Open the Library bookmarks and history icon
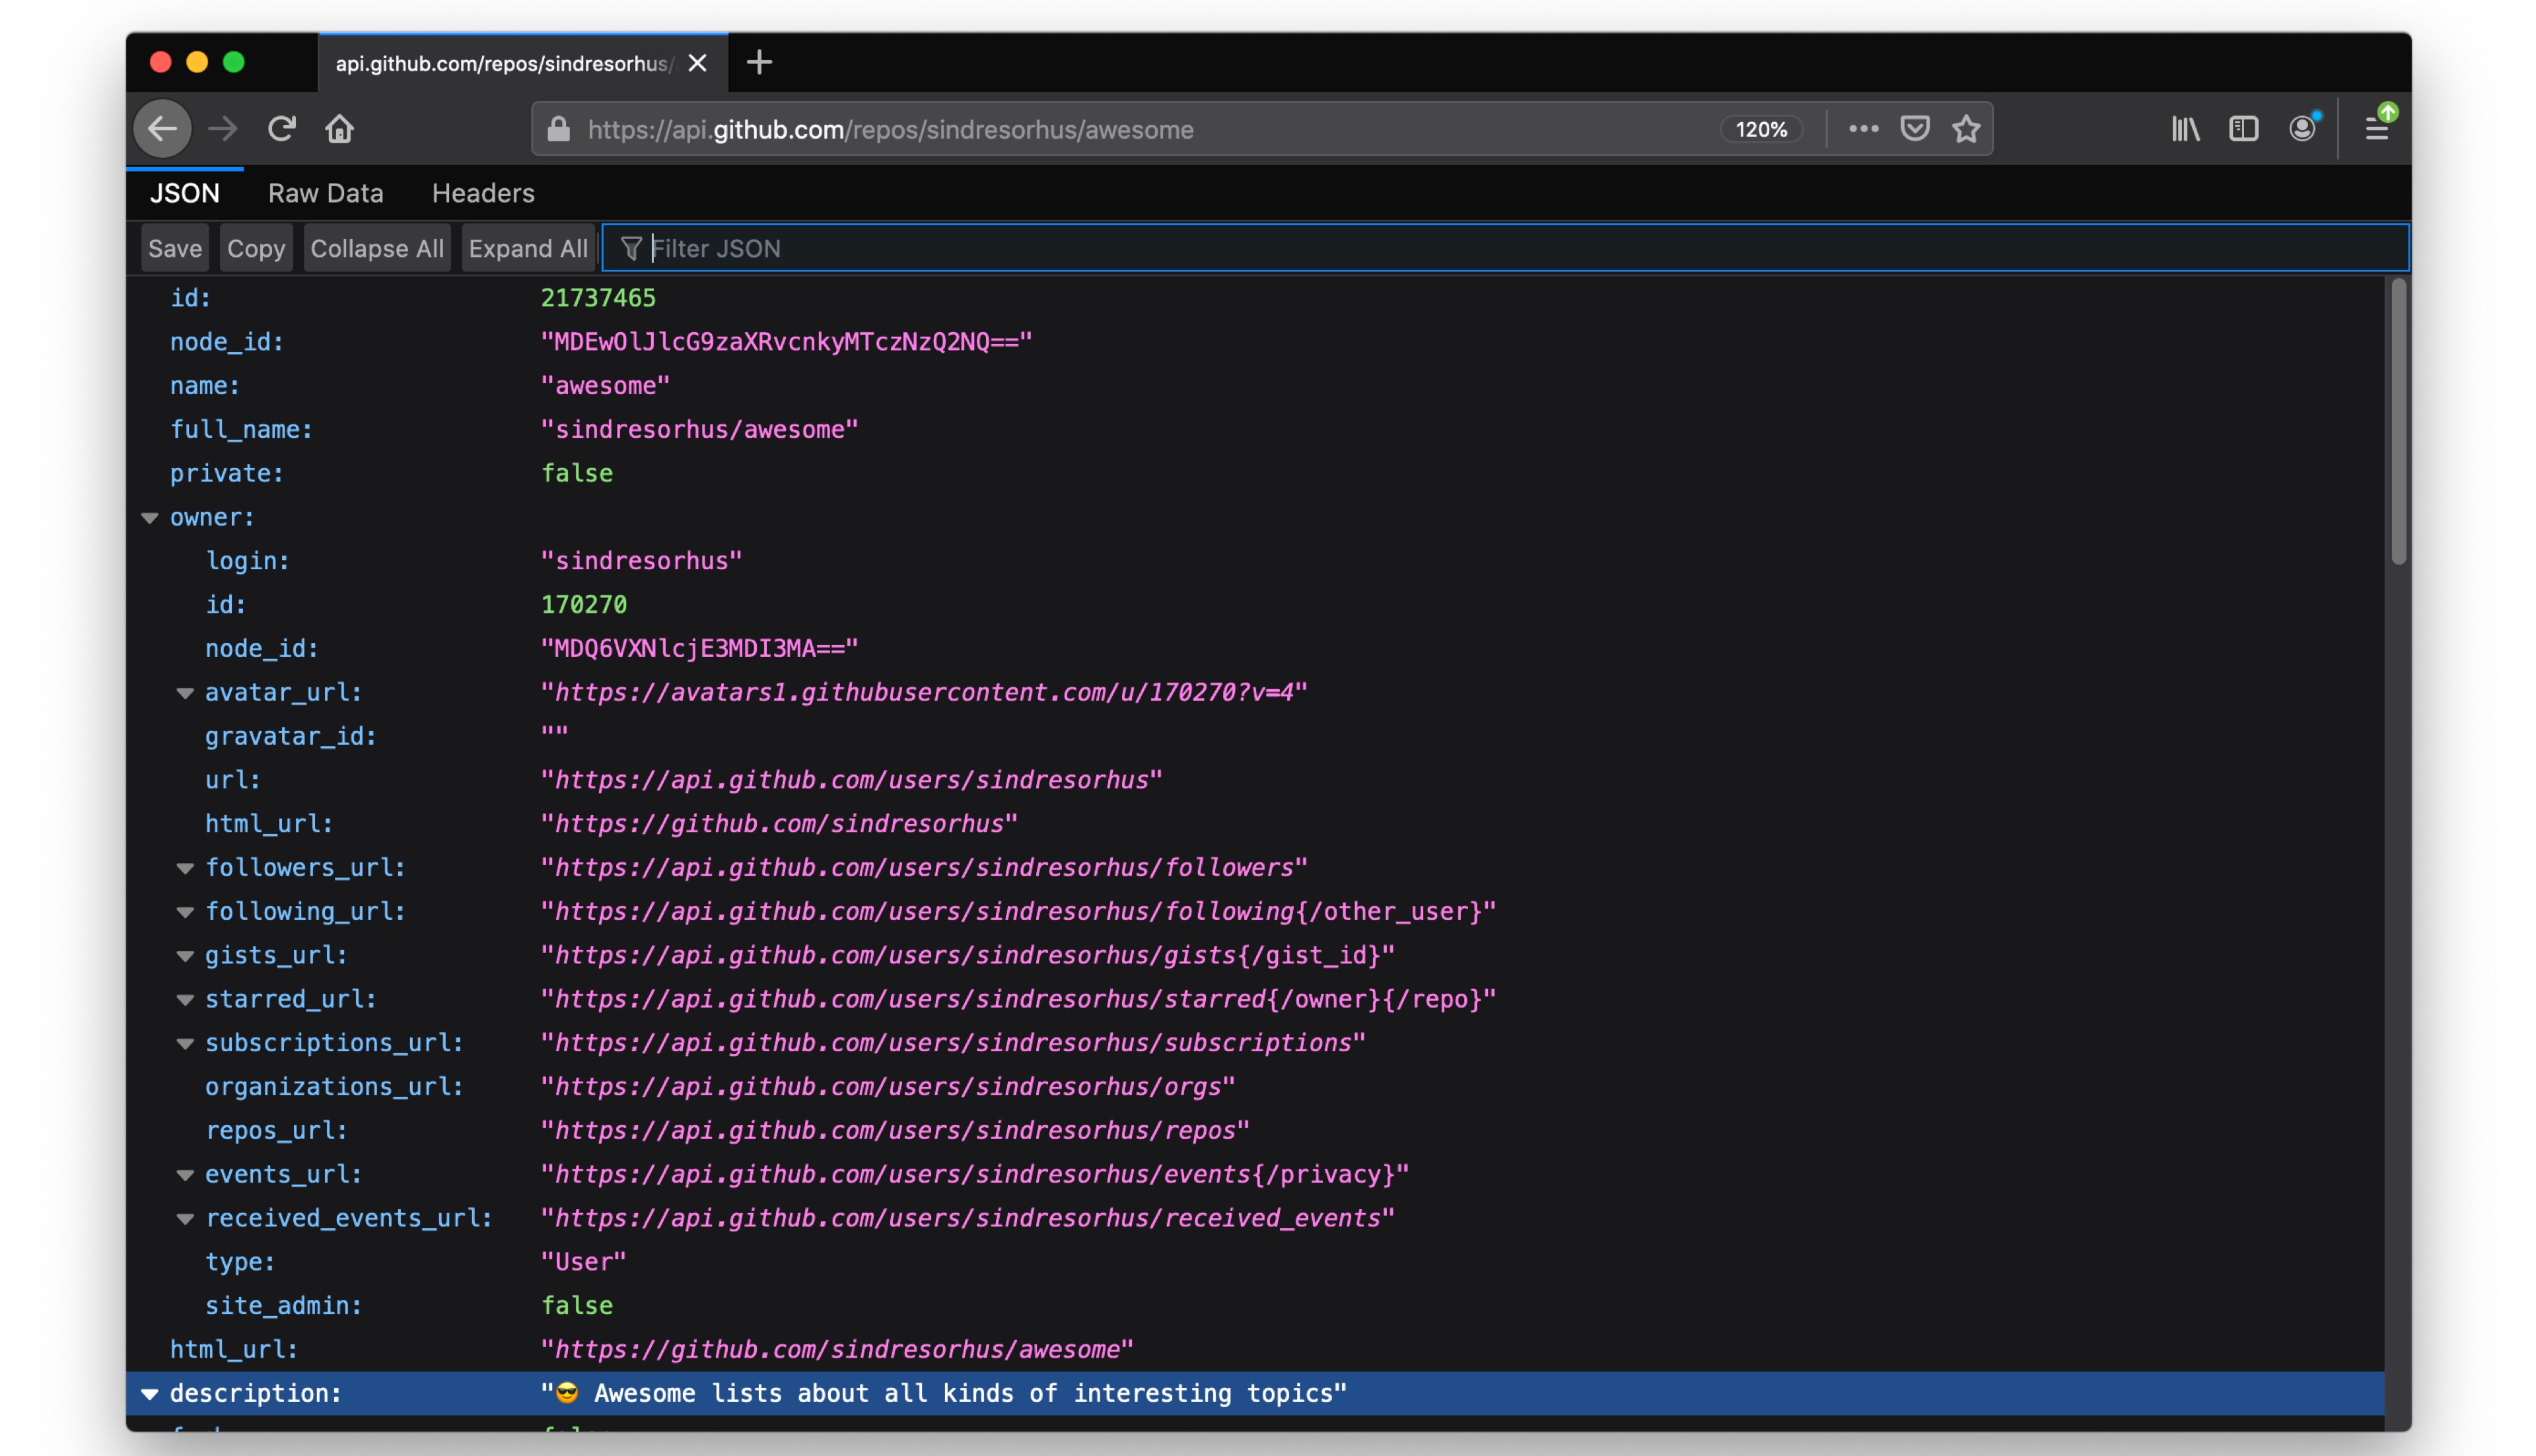The width and height of the screenshot is (2536, 1456). (x=2185, y=129)
